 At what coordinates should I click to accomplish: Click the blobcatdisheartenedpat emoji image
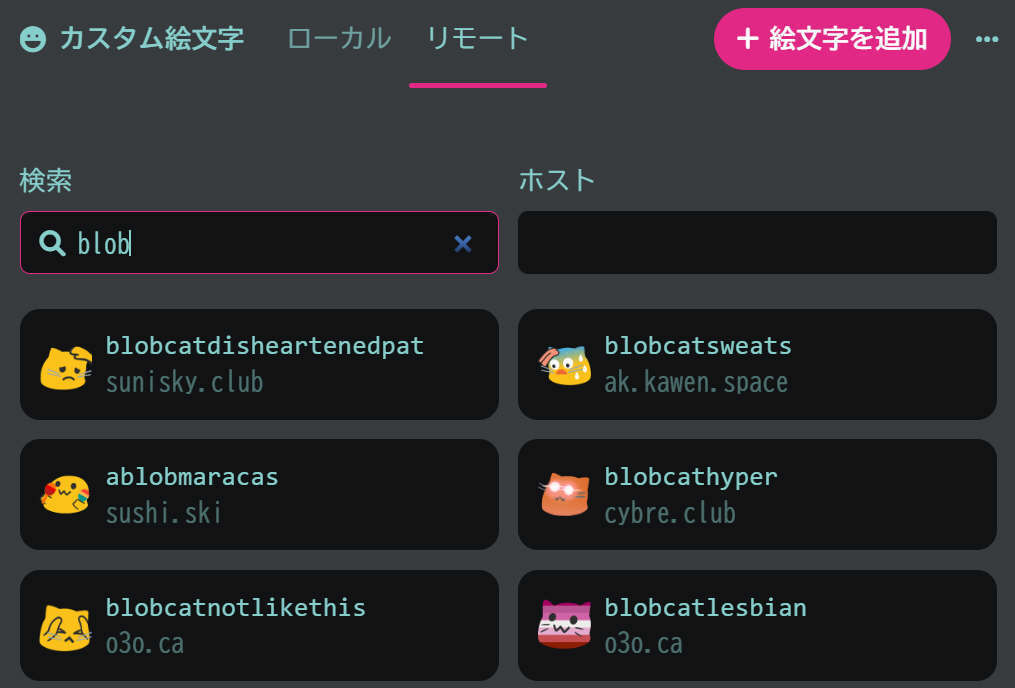click(x=66, y=366)
